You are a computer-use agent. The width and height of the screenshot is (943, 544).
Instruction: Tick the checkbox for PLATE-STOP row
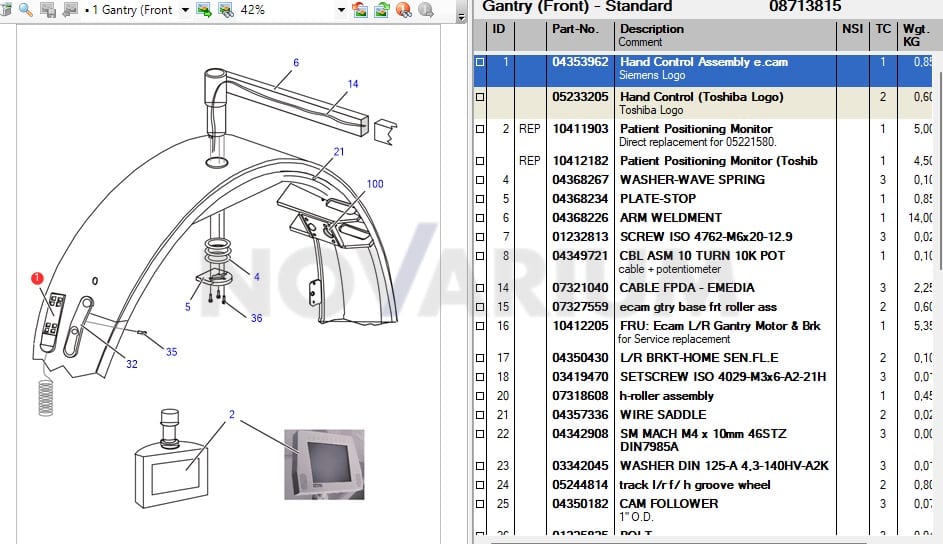click(x=480, y=199)
